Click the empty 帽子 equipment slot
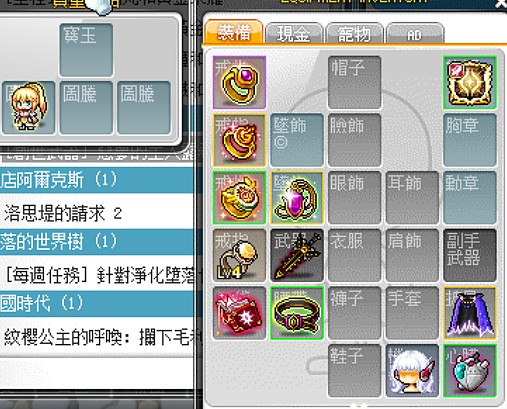Screen dimensions: 507x409 [x=354, y=82]
